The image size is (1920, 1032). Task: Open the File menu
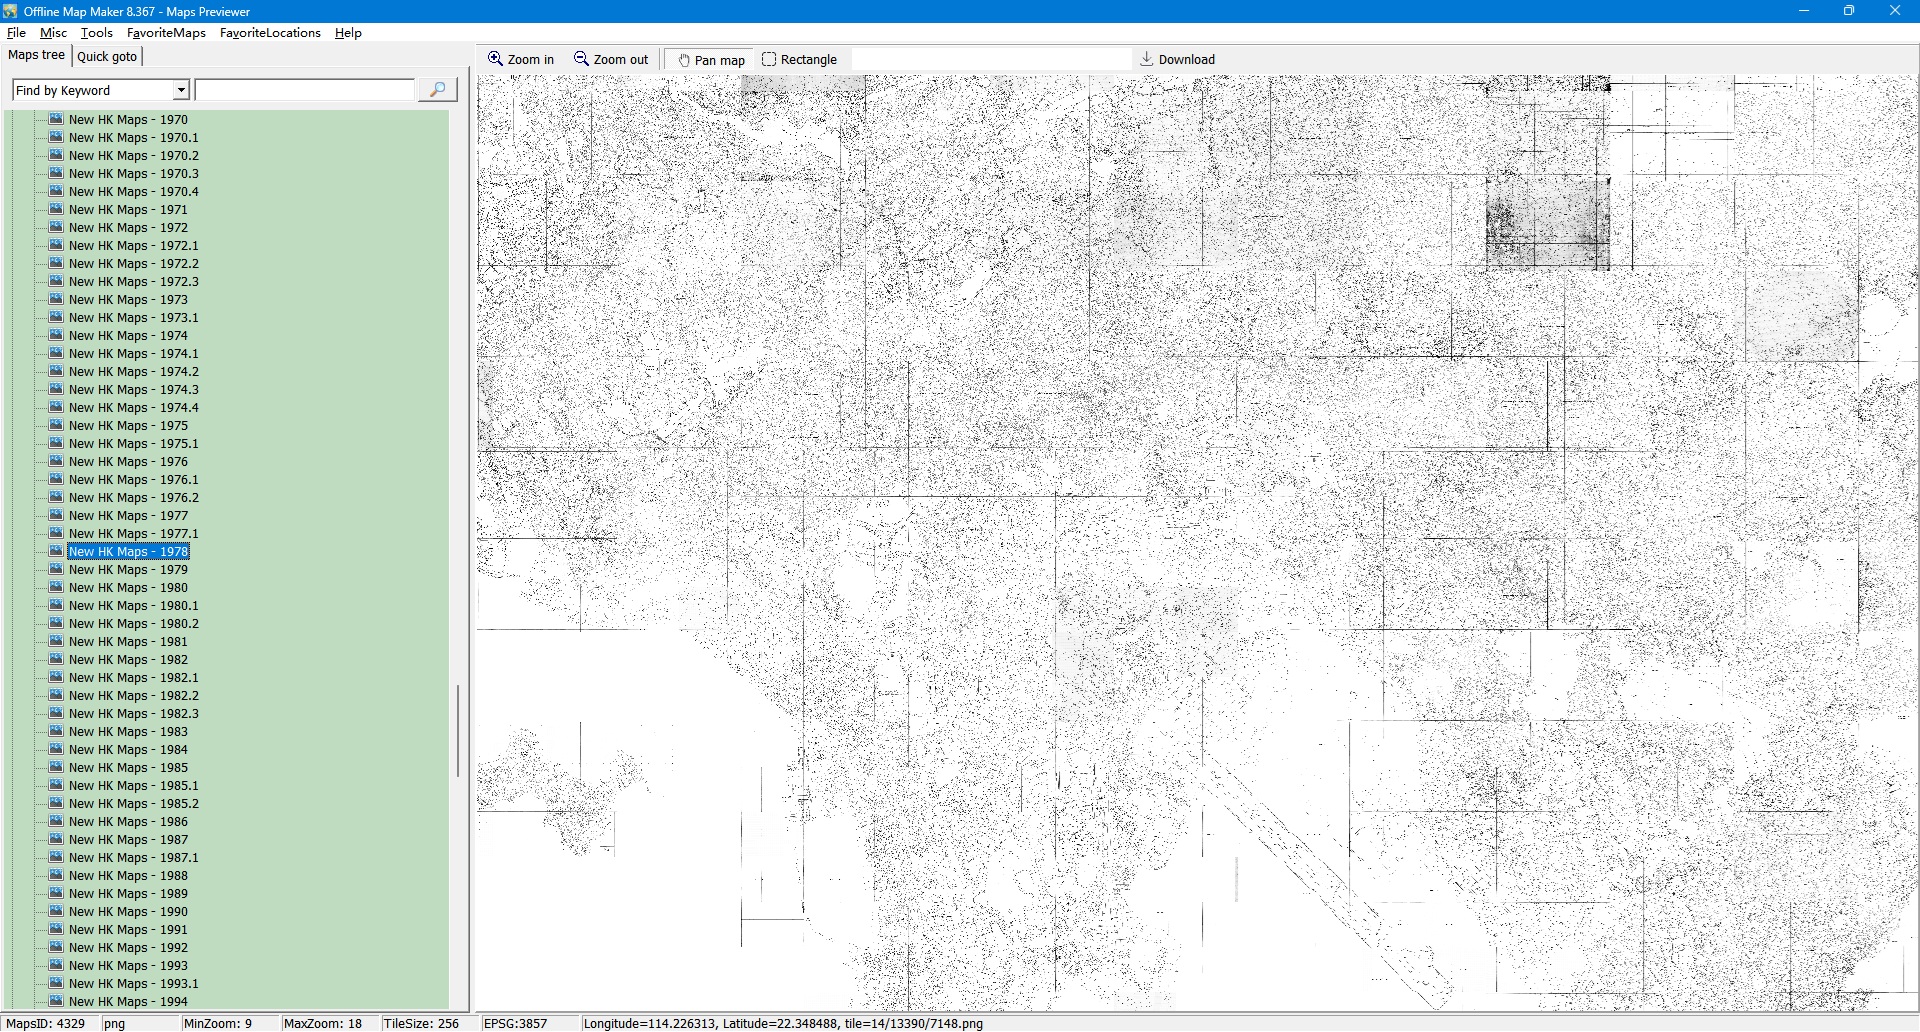pyautogui.click(x=16, y=33)
